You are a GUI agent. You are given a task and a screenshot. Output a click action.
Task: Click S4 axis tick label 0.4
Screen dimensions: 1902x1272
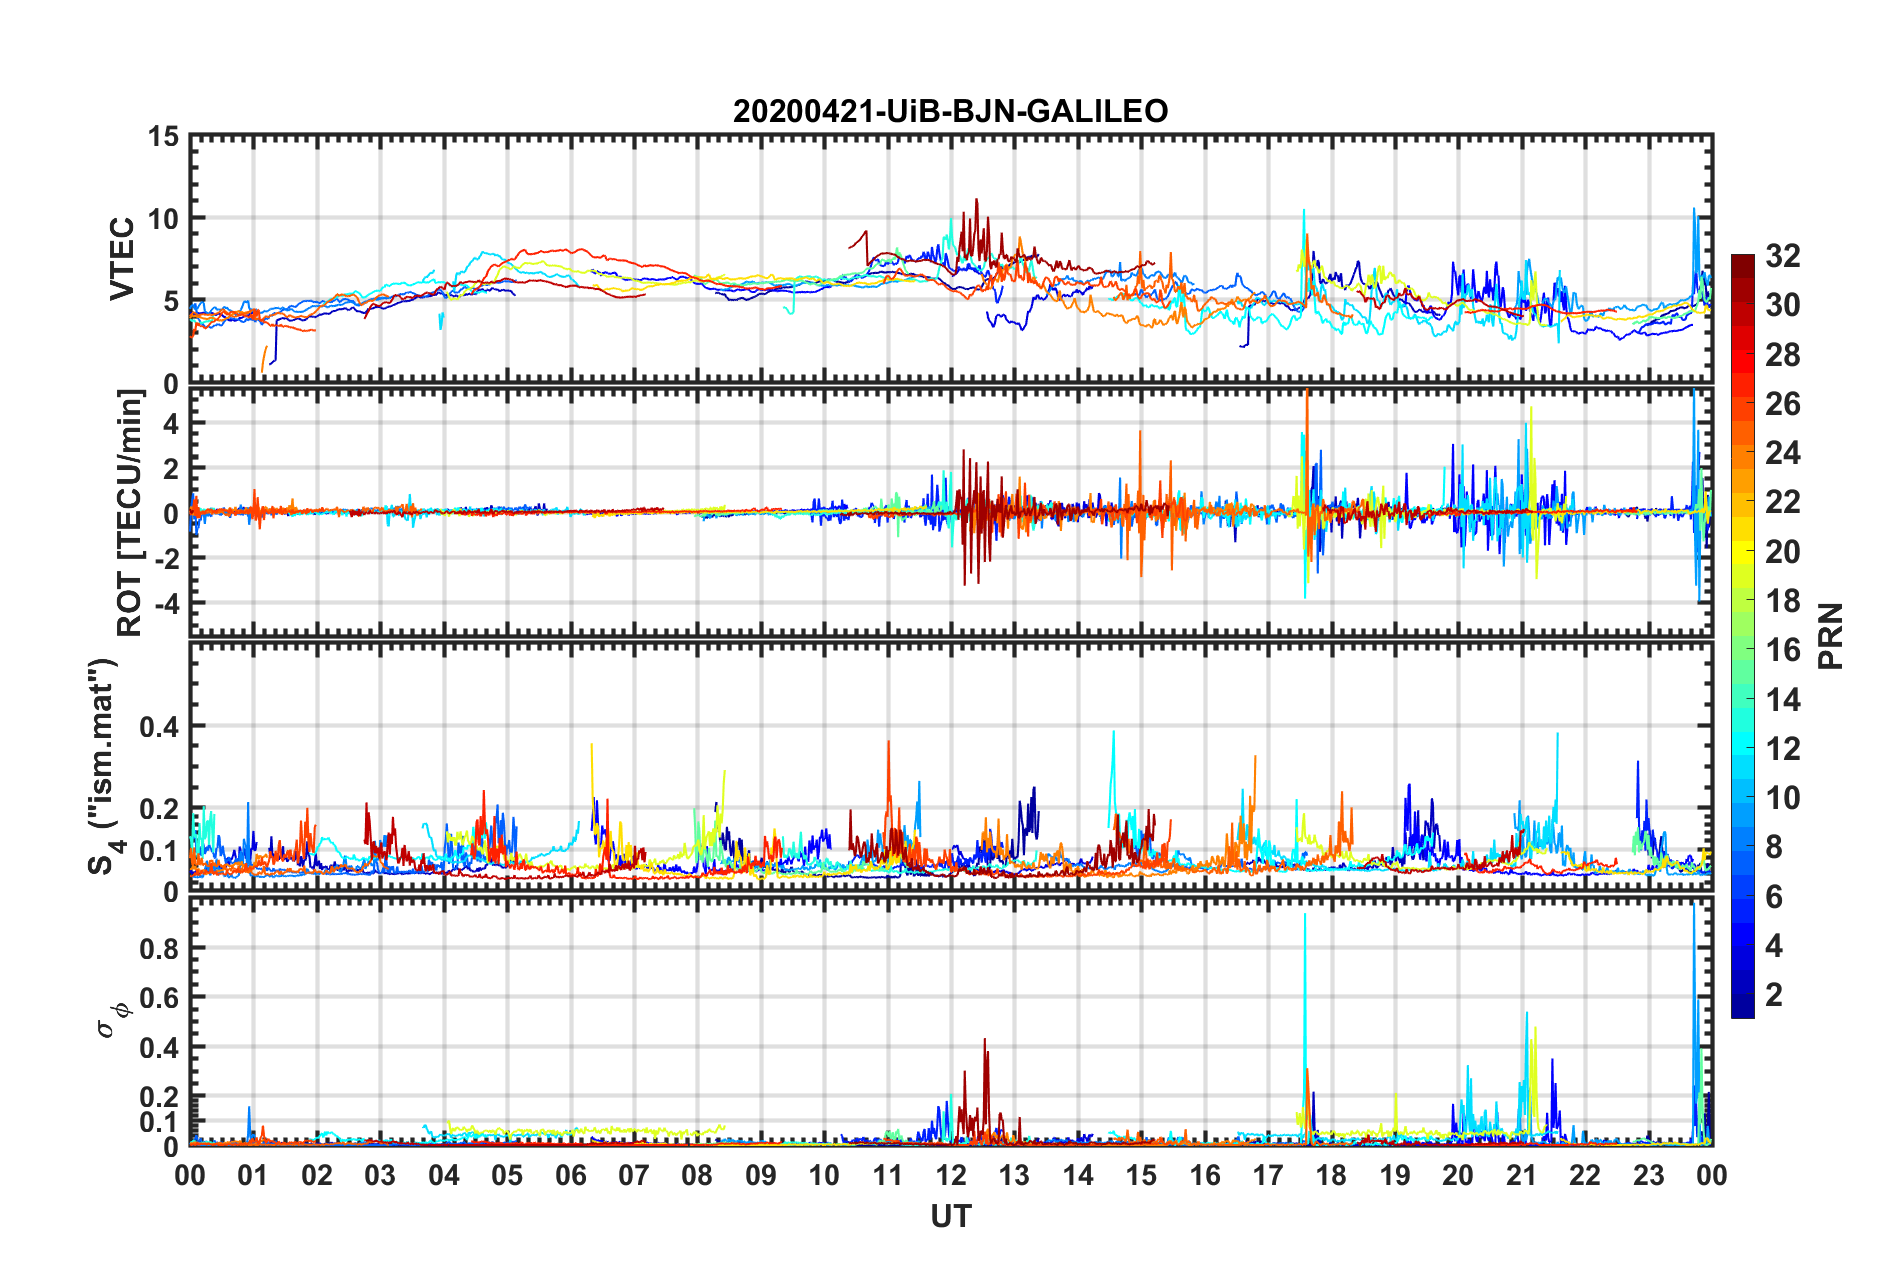[160, 727]
